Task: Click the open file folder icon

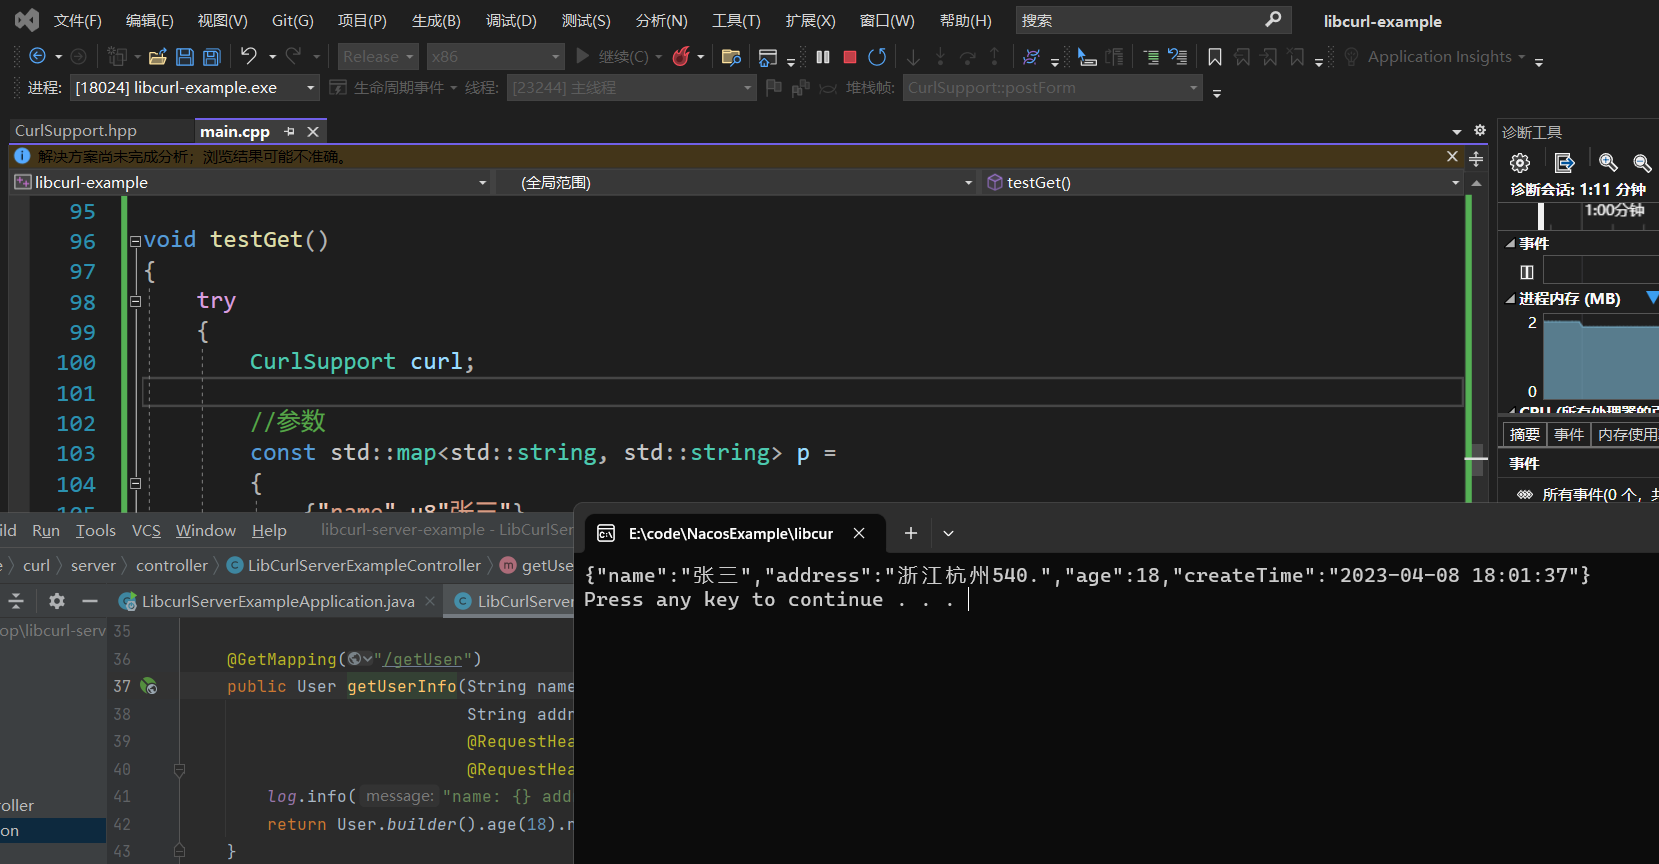Action: pyautogui.click(x=157, y=57)
